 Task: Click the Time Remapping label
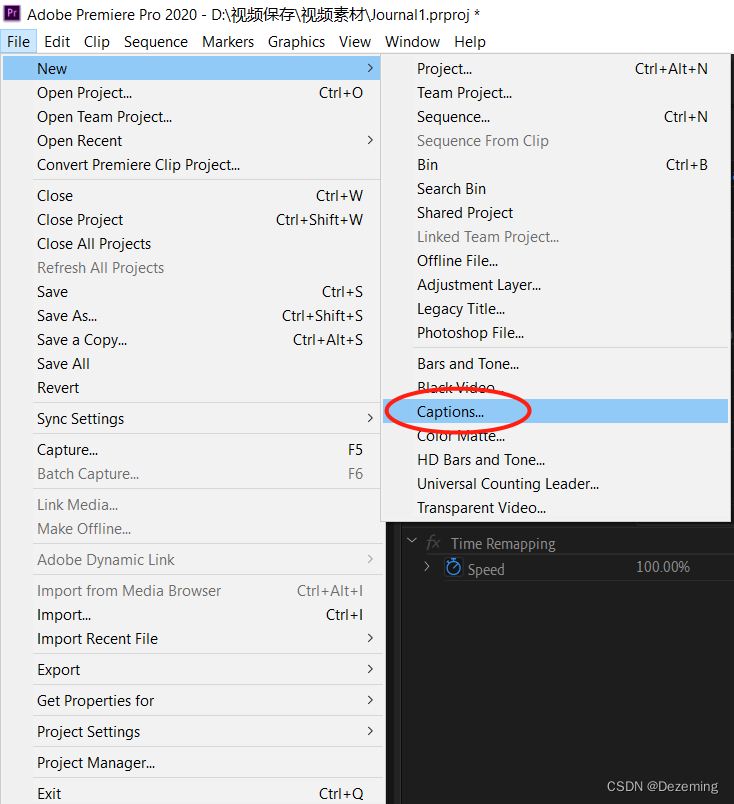[x=503, y=544]
